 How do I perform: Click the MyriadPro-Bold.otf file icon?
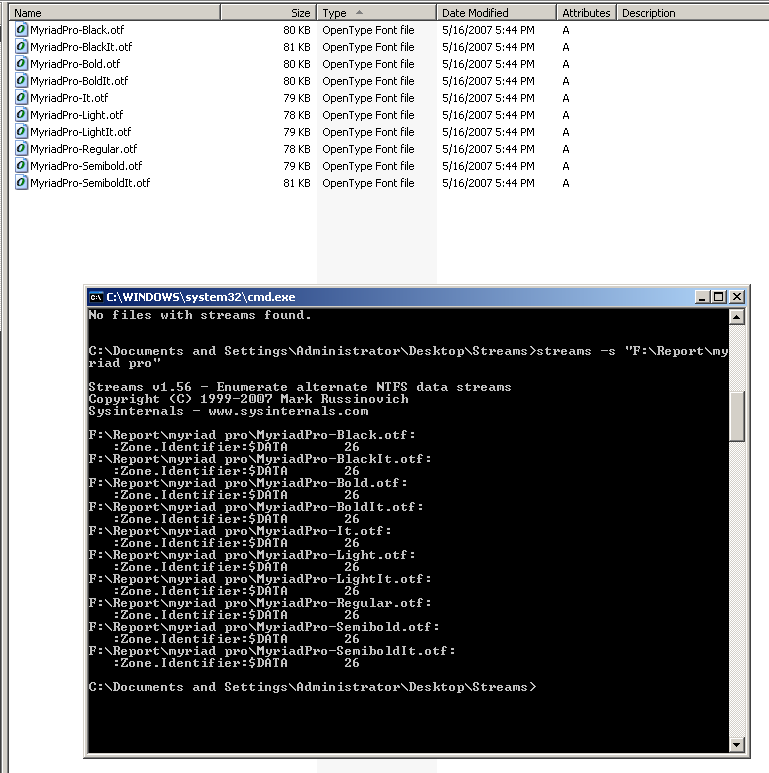(21, 64)
